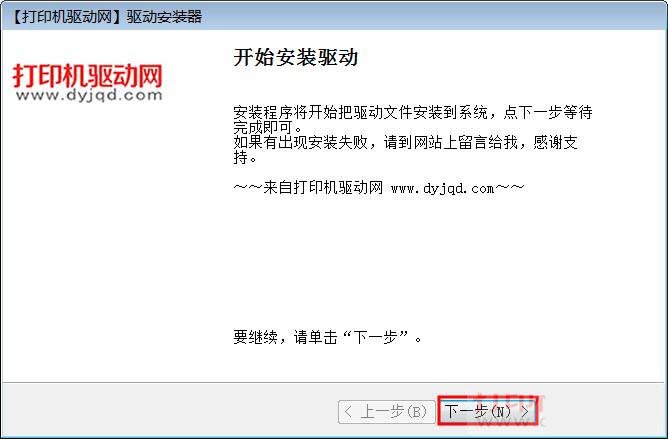This screenshot has width=668, height=439.
Task: Click the www.dyjqd.com URL under logo
Action: point(89,95)
